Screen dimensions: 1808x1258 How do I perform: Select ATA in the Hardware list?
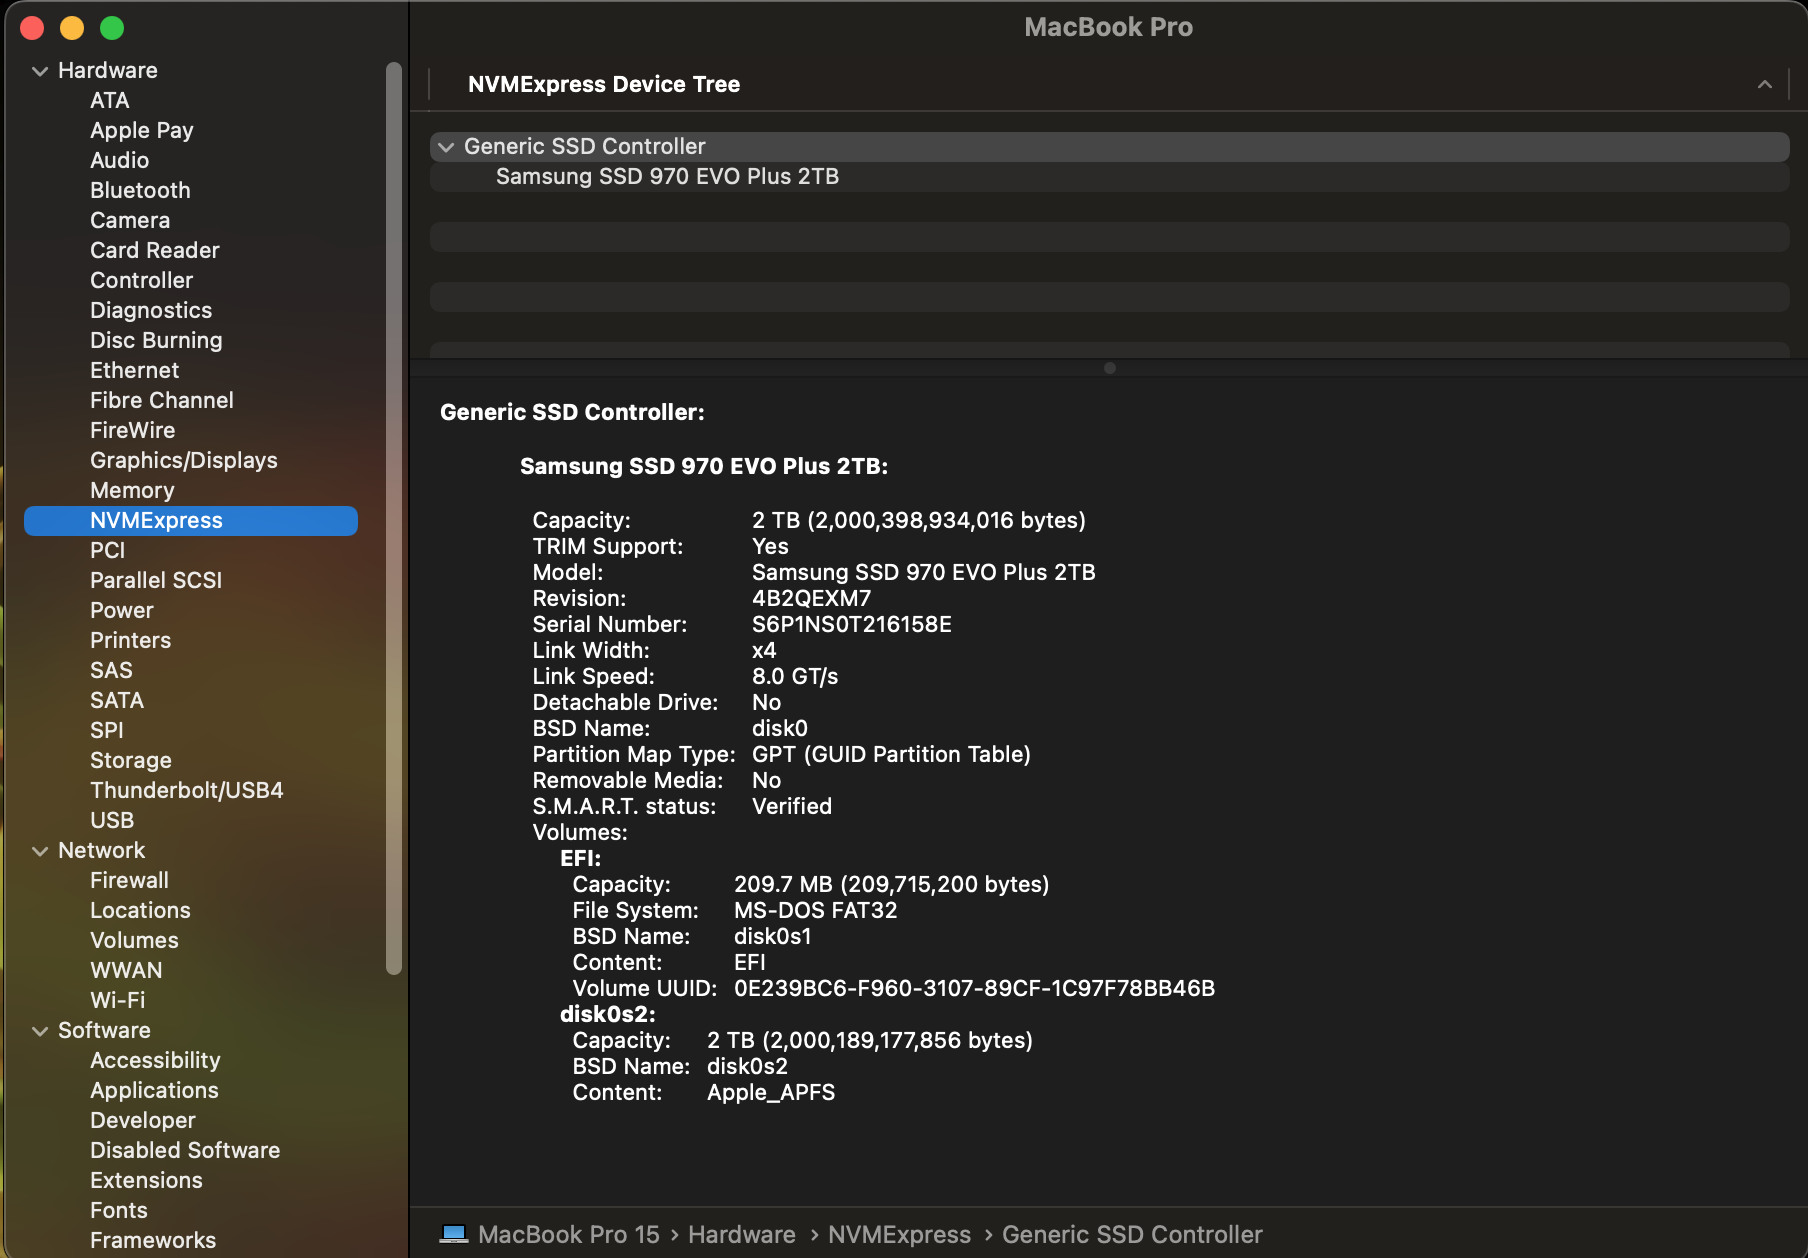(110, 100)
